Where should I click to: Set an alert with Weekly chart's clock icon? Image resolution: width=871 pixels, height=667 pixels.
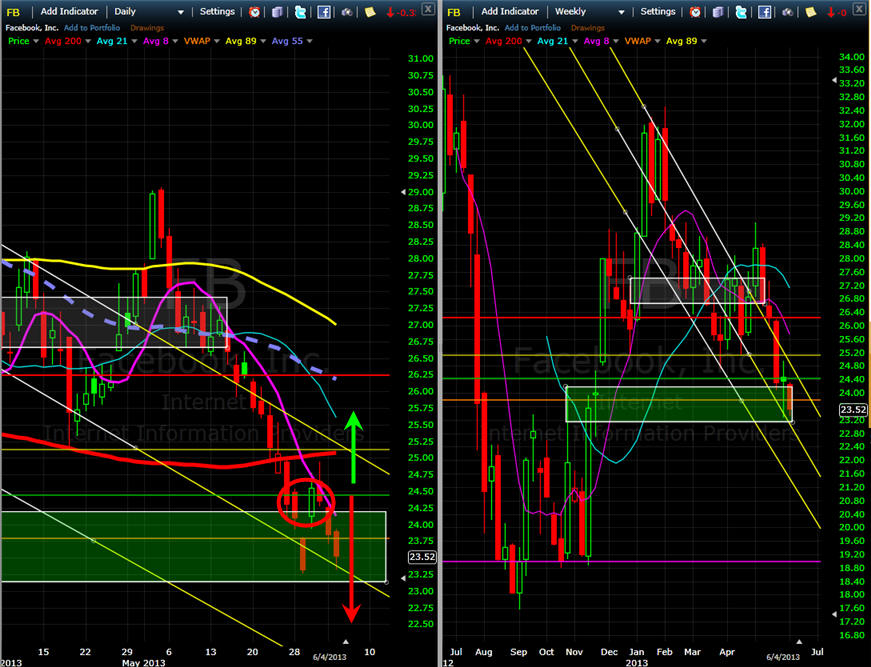[696, 12]
